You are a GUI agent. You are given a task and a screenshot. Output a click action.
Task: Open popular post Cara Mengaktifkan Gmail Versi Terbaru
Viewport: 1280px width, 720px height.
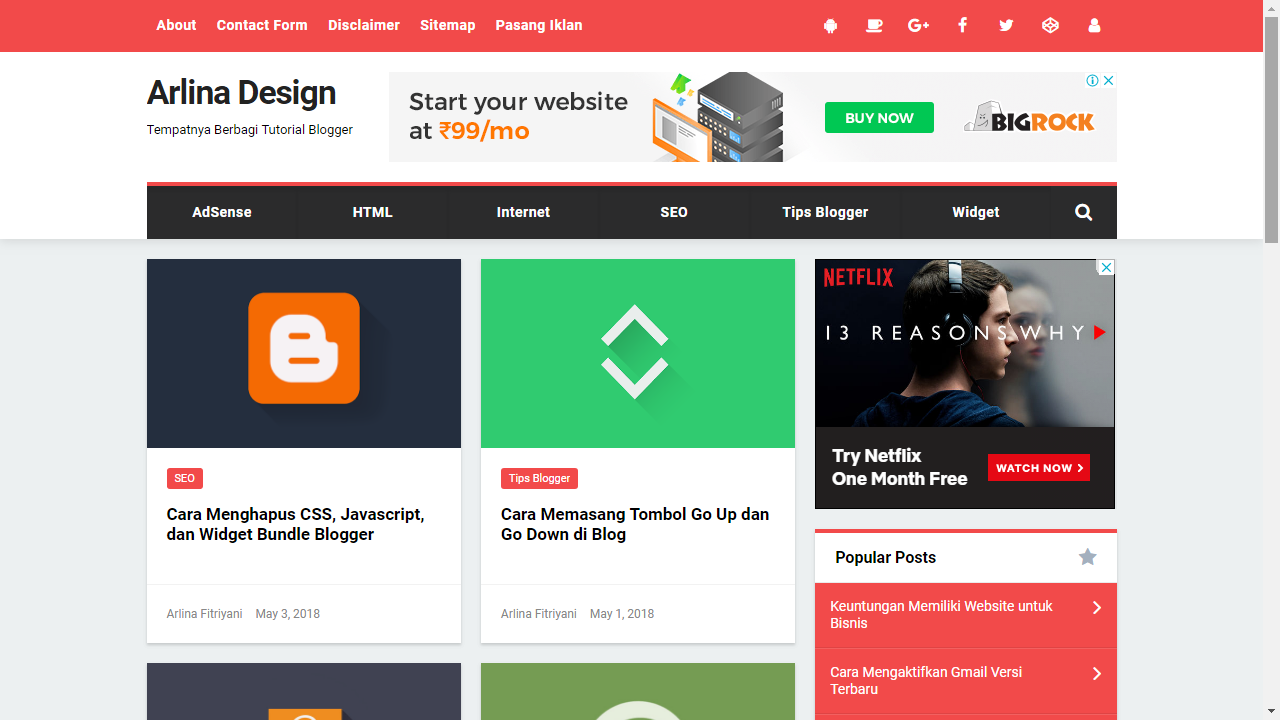pyautogui.click(x=926, y=680)
